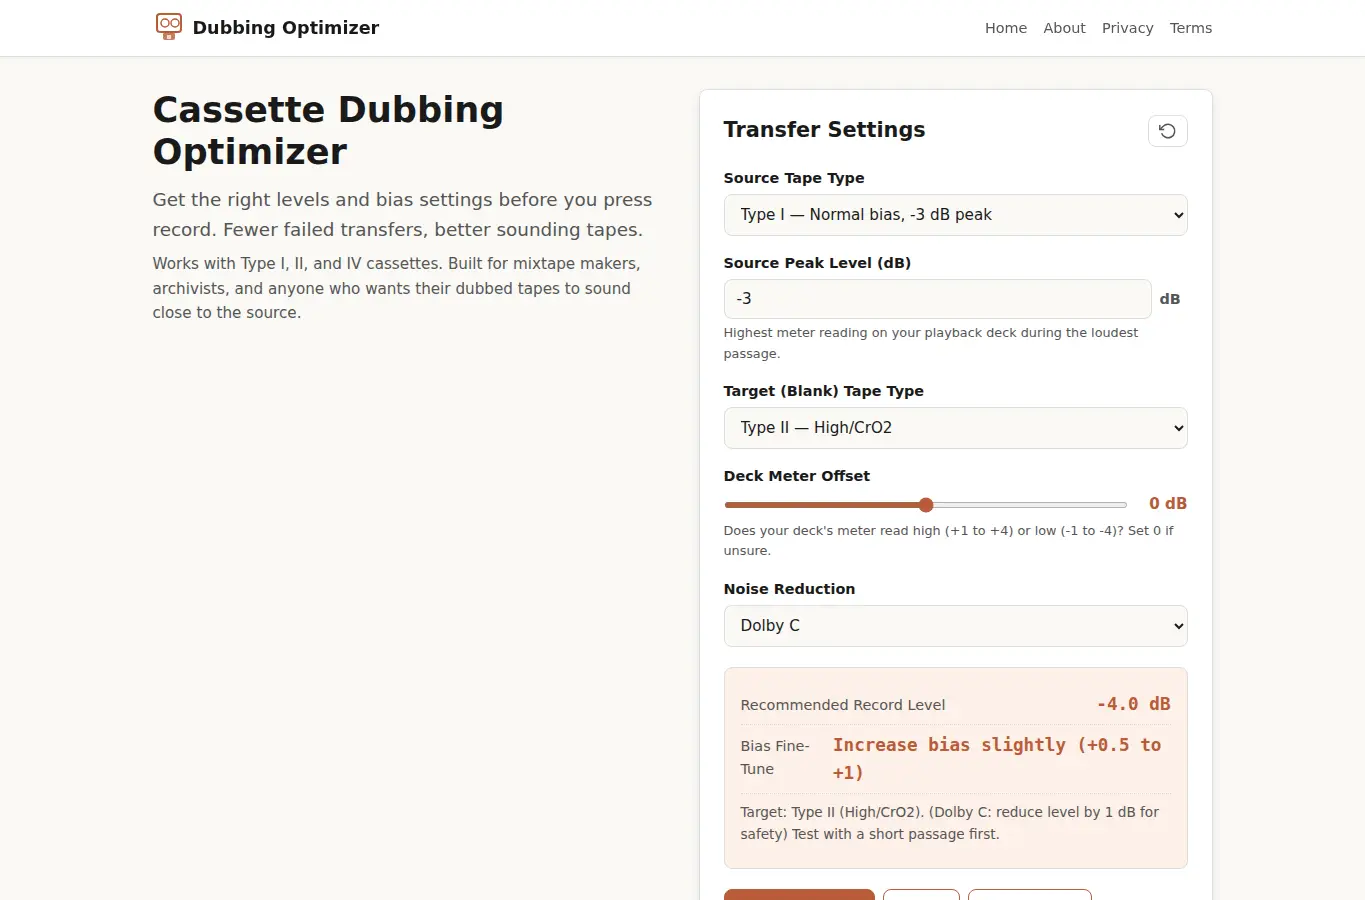Open the Noise Reduction dropdown
Screen dimensions: 1365x900
(x=955, y=626)
